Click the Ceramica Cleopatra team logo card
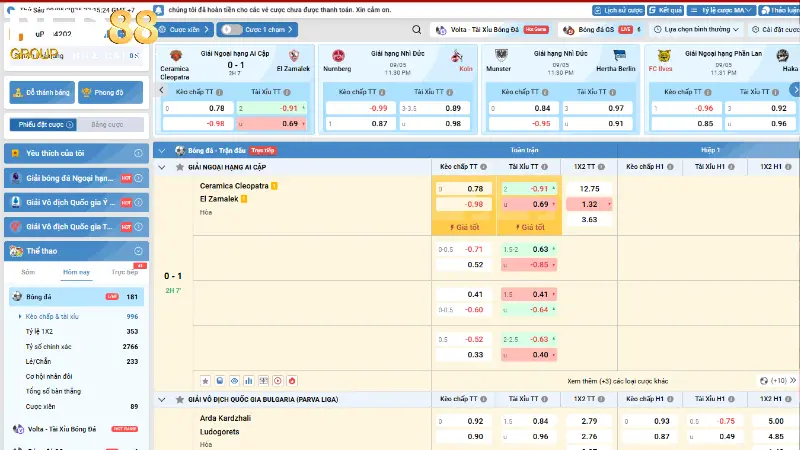800x450 pixels. (x=176, y=56)
